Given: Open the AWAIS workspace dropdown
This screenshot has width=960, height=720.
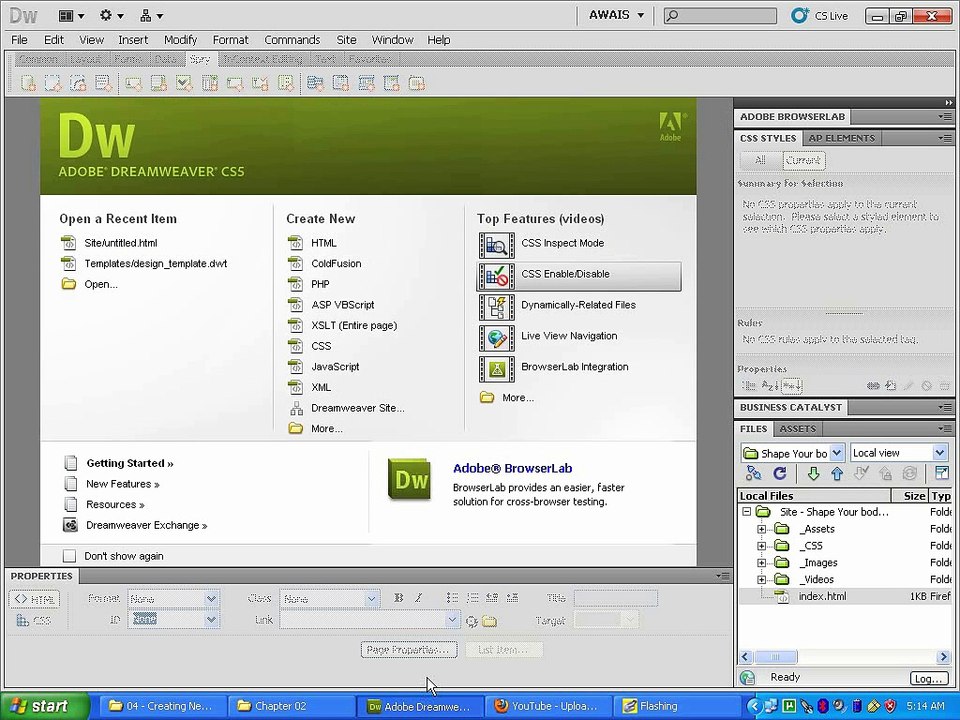Looking at the screenshot, I should pos(616,15).
